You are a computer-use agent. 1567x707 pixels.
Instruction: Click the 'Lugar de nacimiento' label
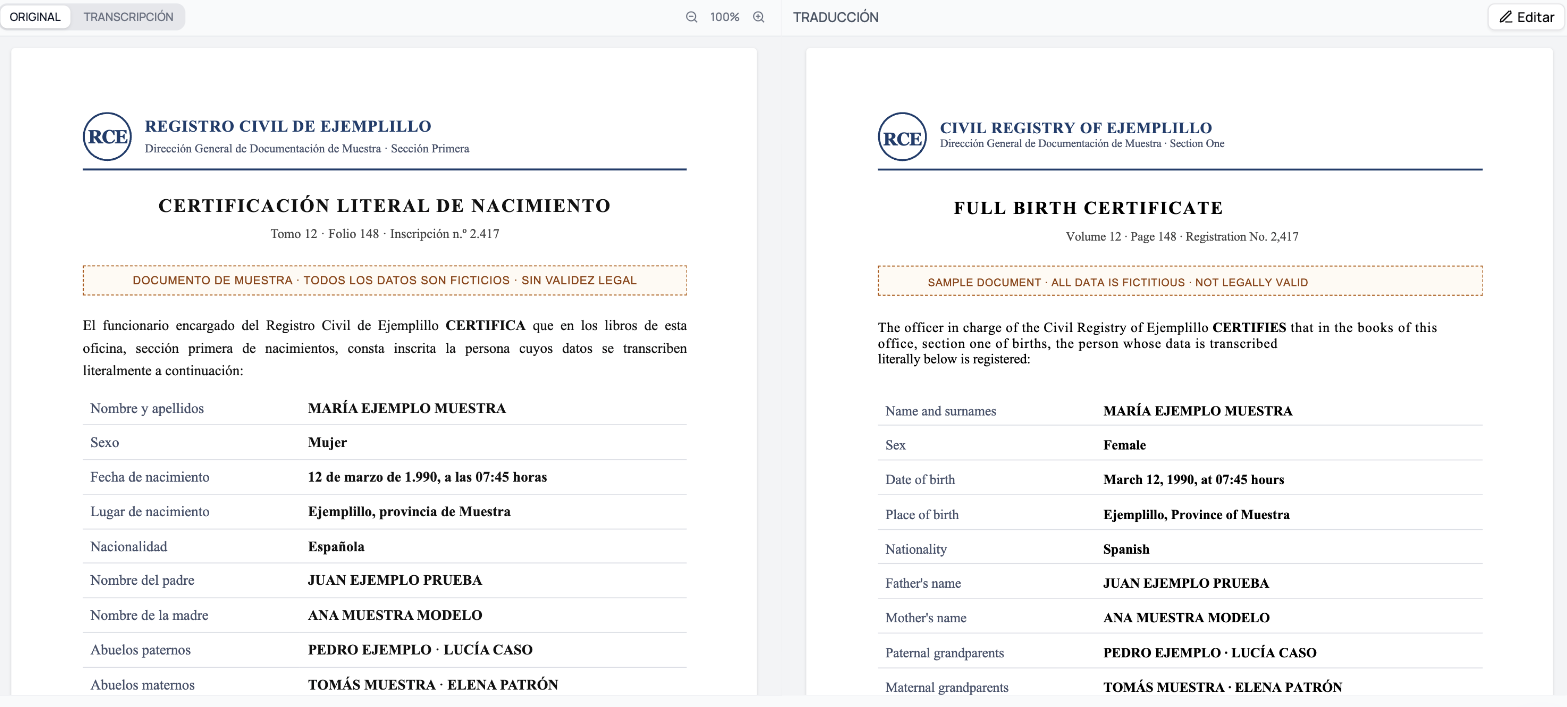tap(150, 511)
